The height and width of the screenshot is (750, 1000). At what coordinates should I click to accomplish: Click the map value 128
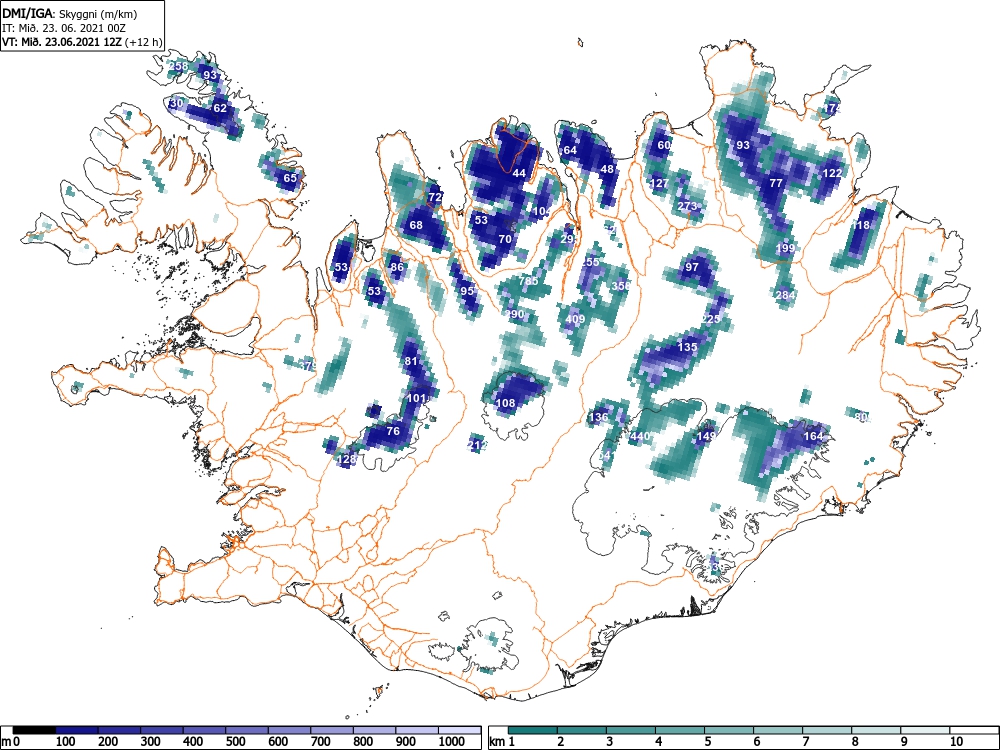(346, 459)
